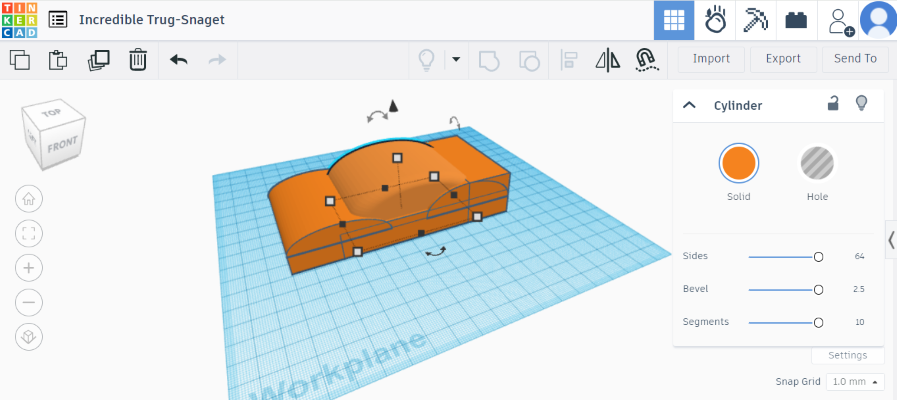The image size is (897, 400).
Task: Lock the Cylinder shape editing
Action: pyautogui.click(x=834, y=104)
